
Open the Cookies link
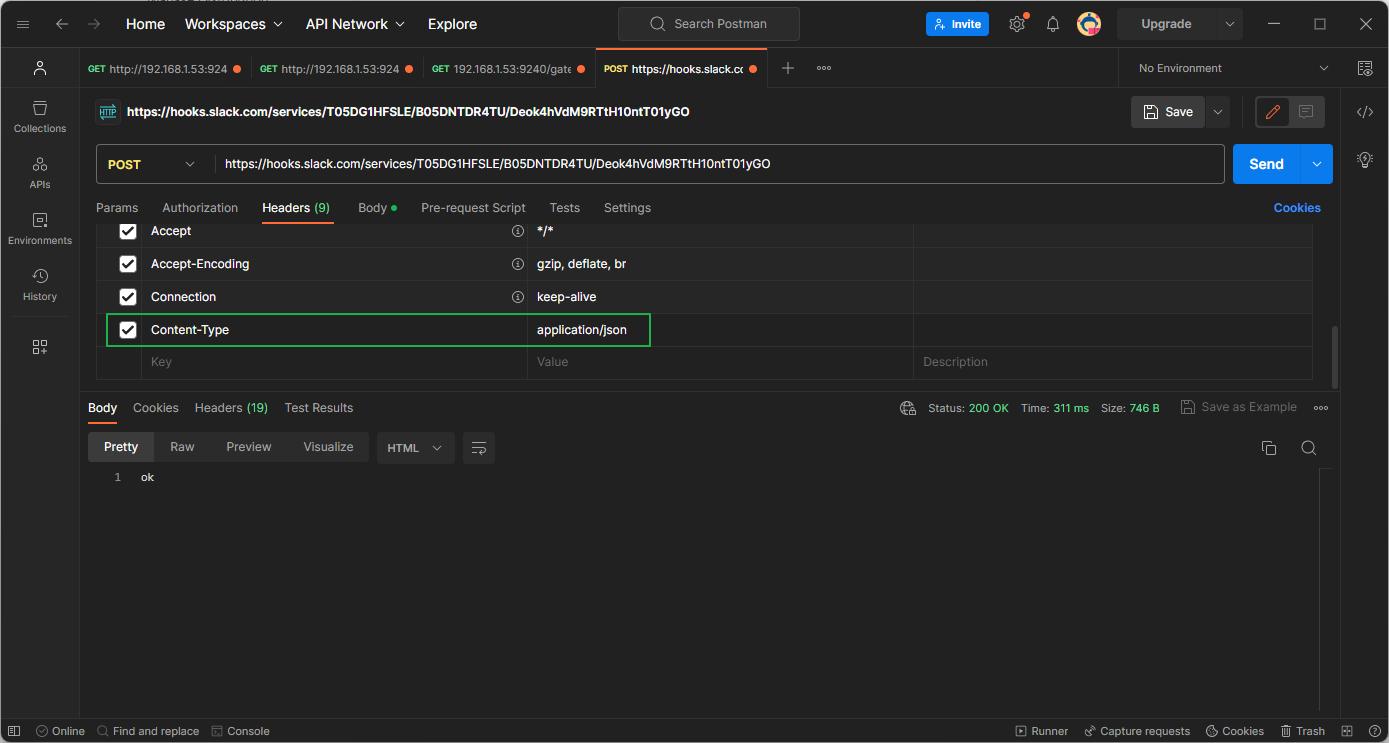click(x=1296, y=208)
